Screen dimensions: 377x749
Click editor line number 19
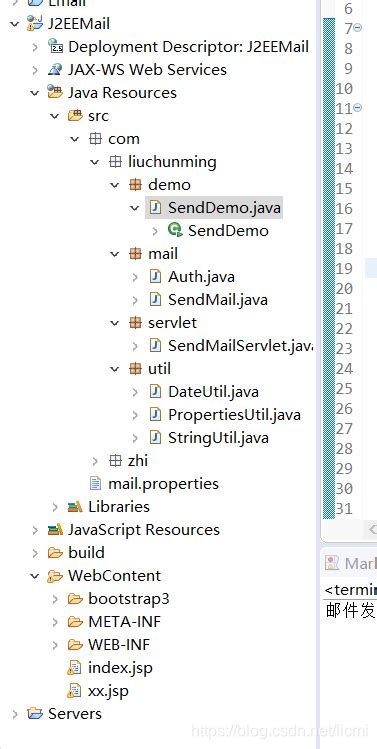pos(344,268)
